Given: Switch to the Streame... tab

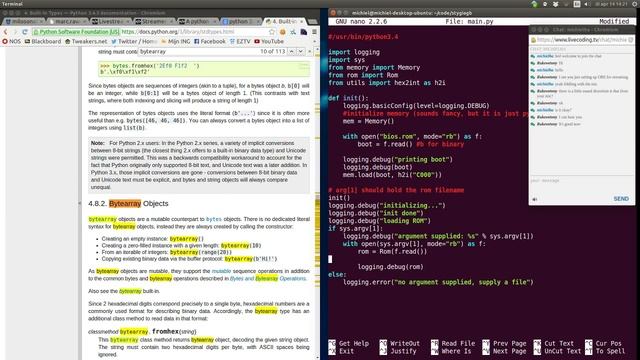Looking at the screenshot, I should coord(155,21).
